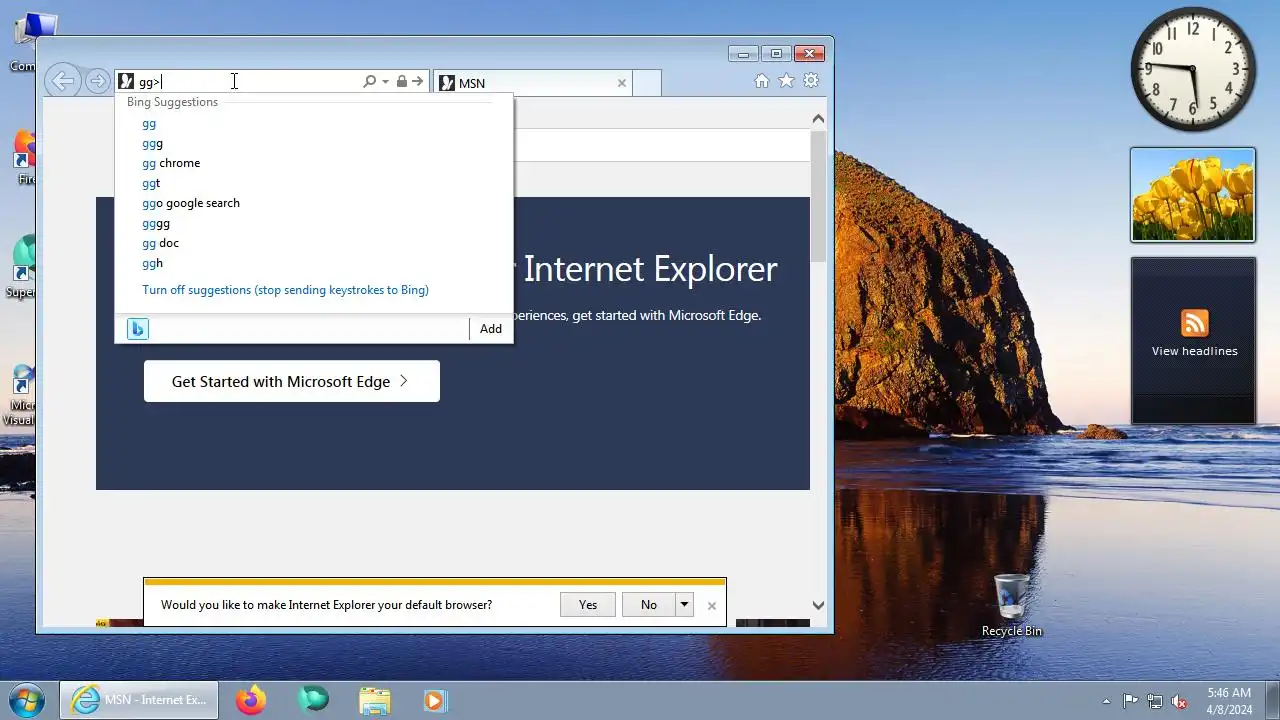The image size is (1280, 720).
Task: Click the muted volume tray icon
Action: 1179,701
